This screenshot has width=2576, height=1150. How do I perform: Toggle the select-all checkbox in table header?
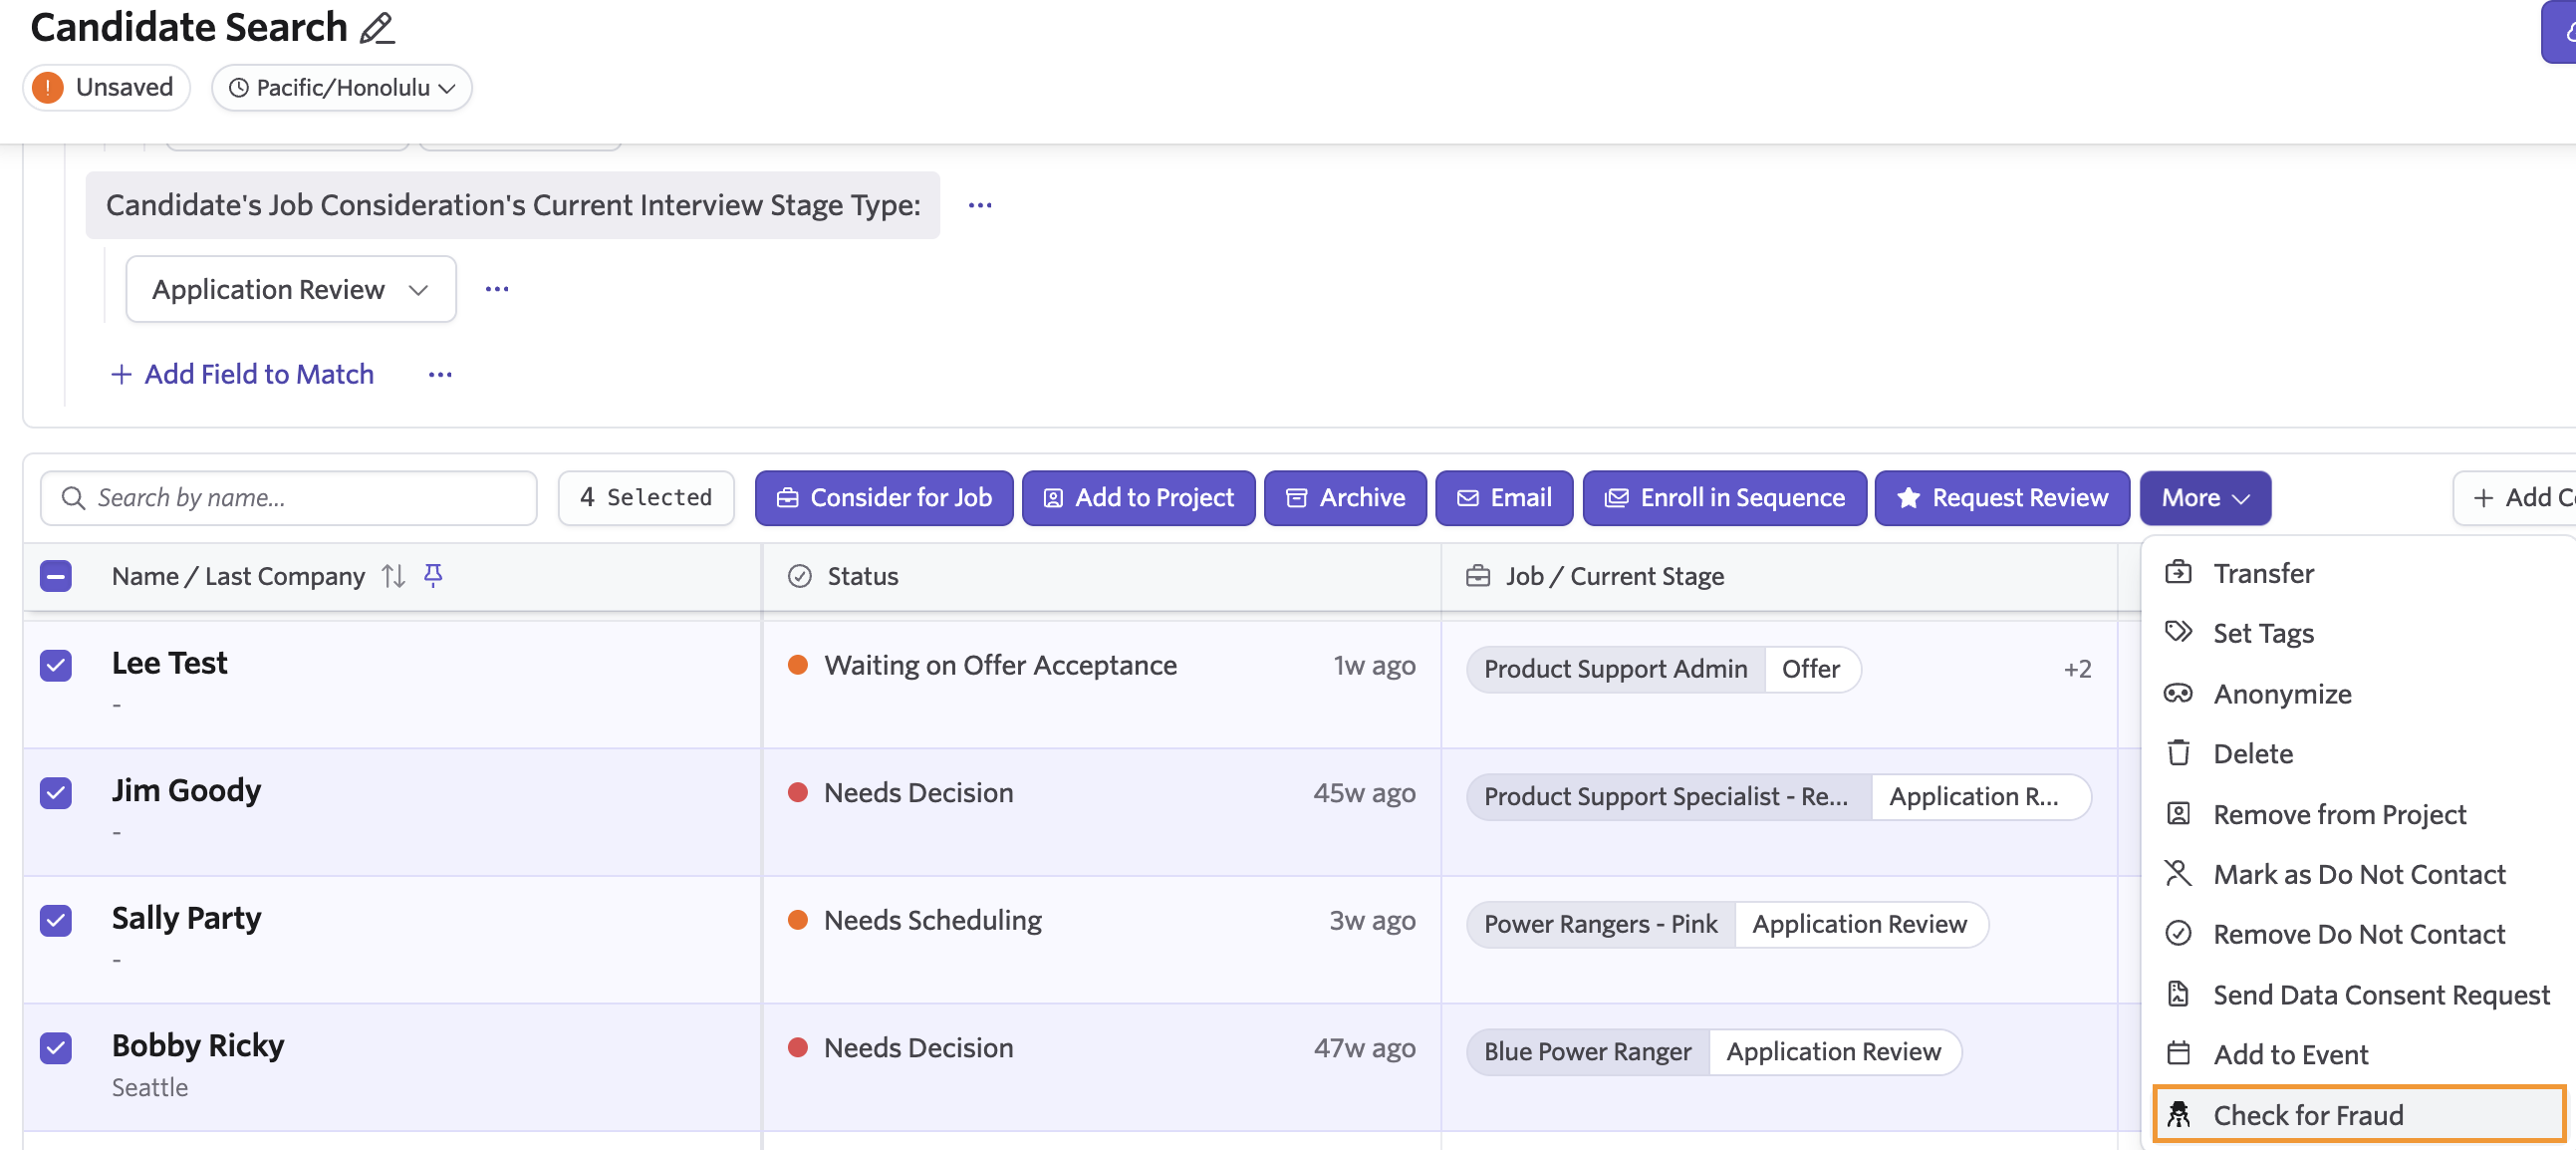click(x=56, y=576)
